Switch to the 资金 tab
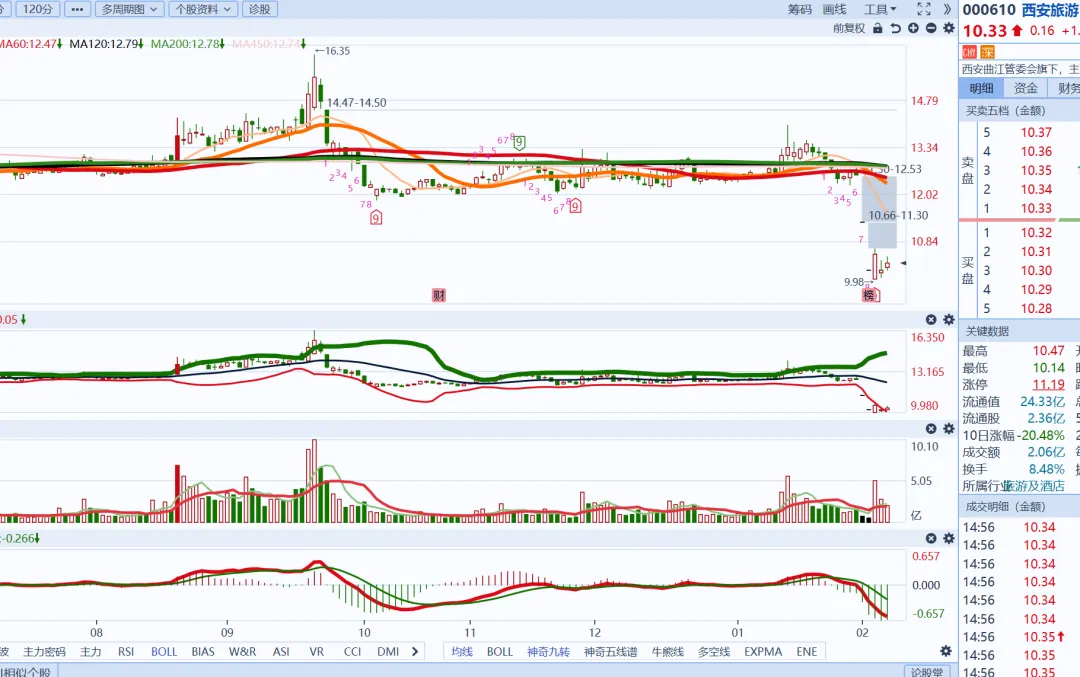1080x677 pixels. click(1025, 88)
